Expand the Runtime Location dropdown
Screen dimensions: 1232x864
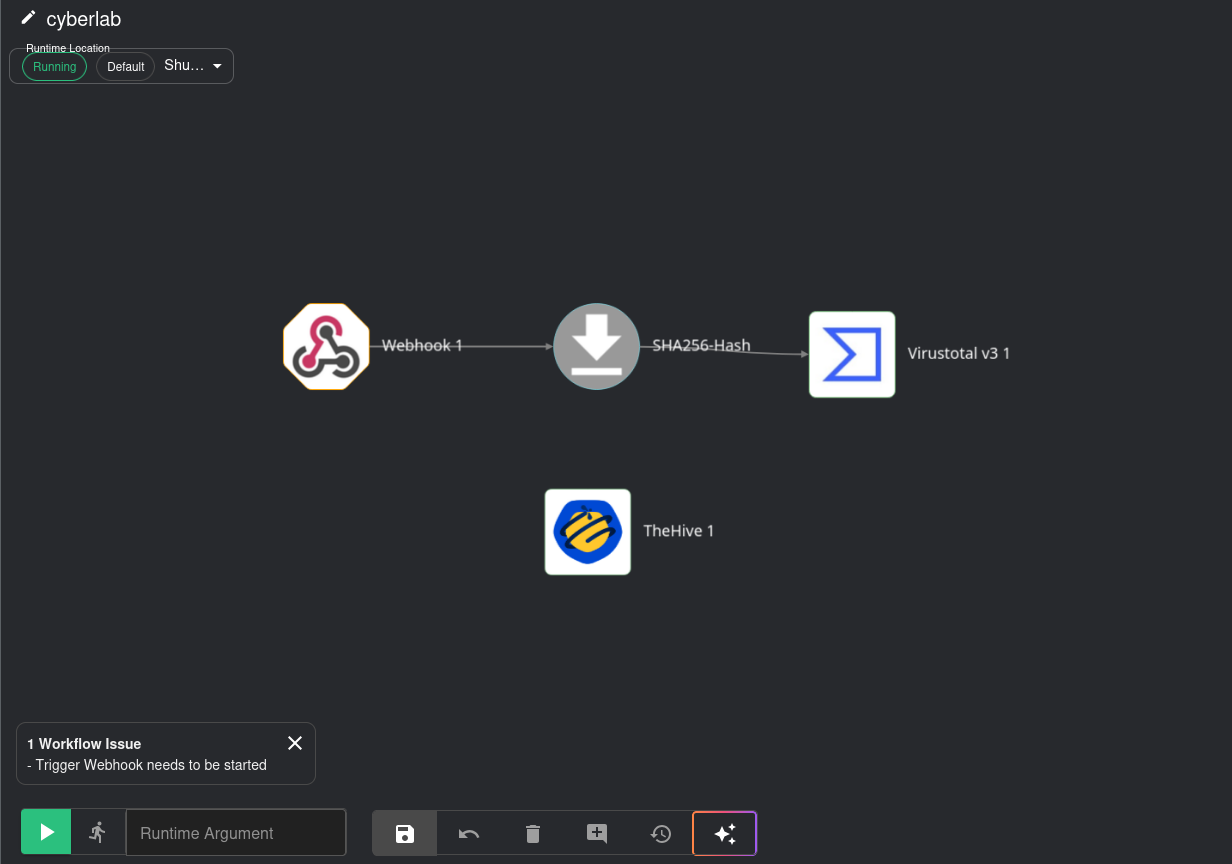coord(217,66)
